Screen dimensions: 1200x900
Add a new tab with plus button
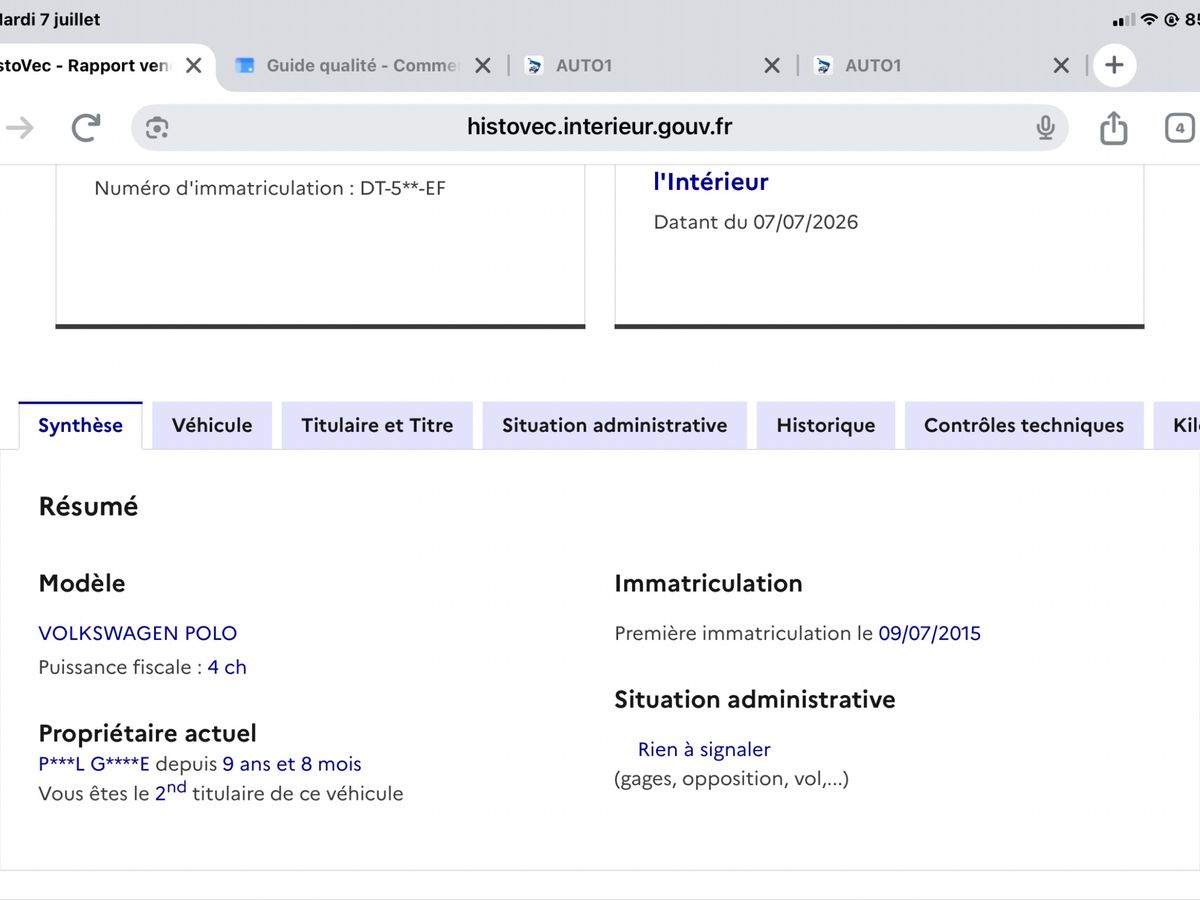pos(1114,66)
